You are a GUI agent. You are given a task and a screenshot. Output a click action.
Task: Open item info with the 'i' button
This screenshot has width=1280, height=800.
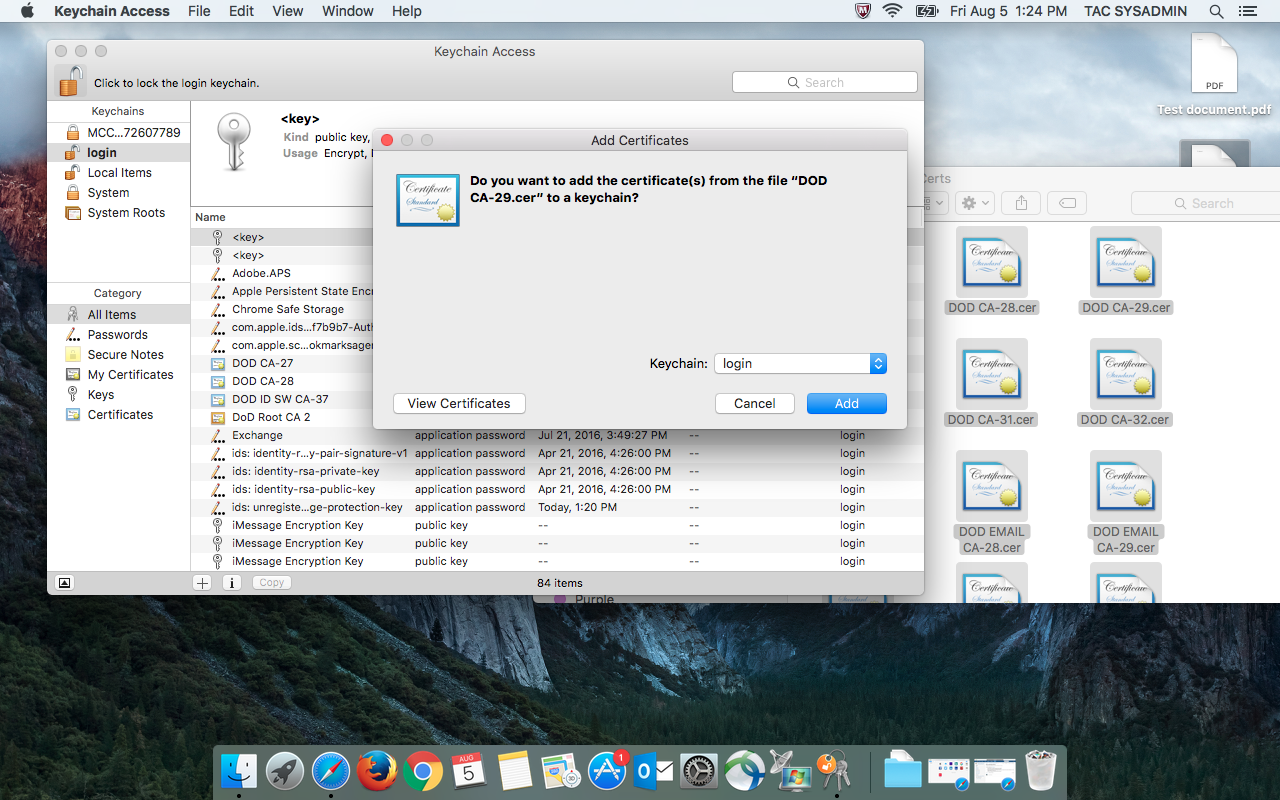[x=232, y=583]
